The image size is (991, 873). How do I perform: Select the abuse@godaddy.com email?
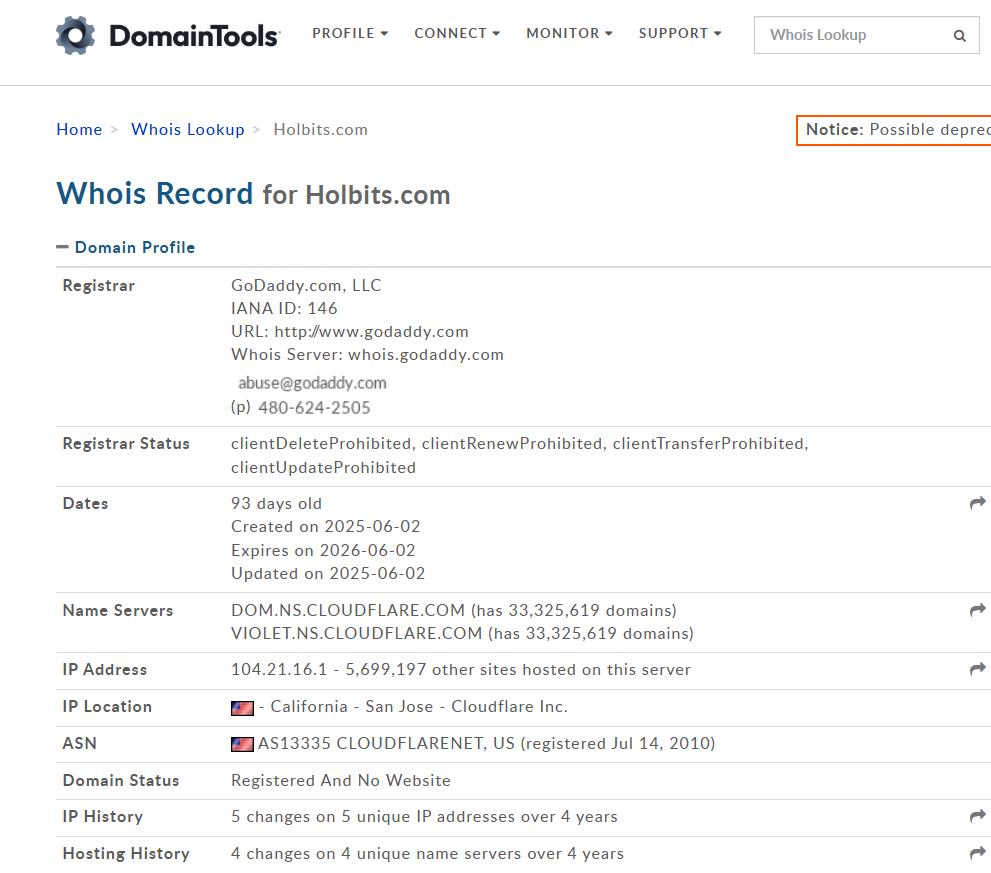click(x=312, y=383)
